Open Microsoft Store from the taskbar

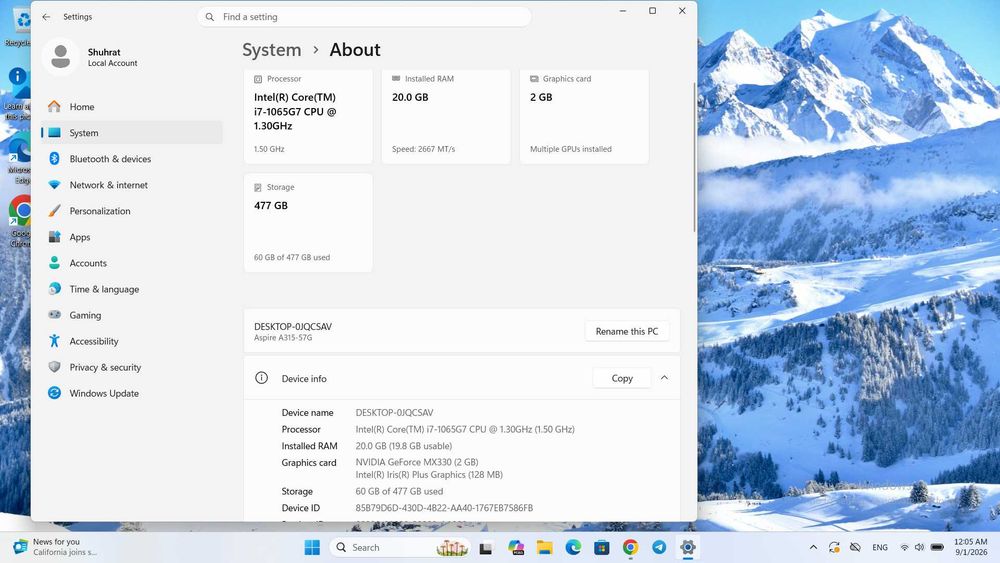click(x=601, y=547)
